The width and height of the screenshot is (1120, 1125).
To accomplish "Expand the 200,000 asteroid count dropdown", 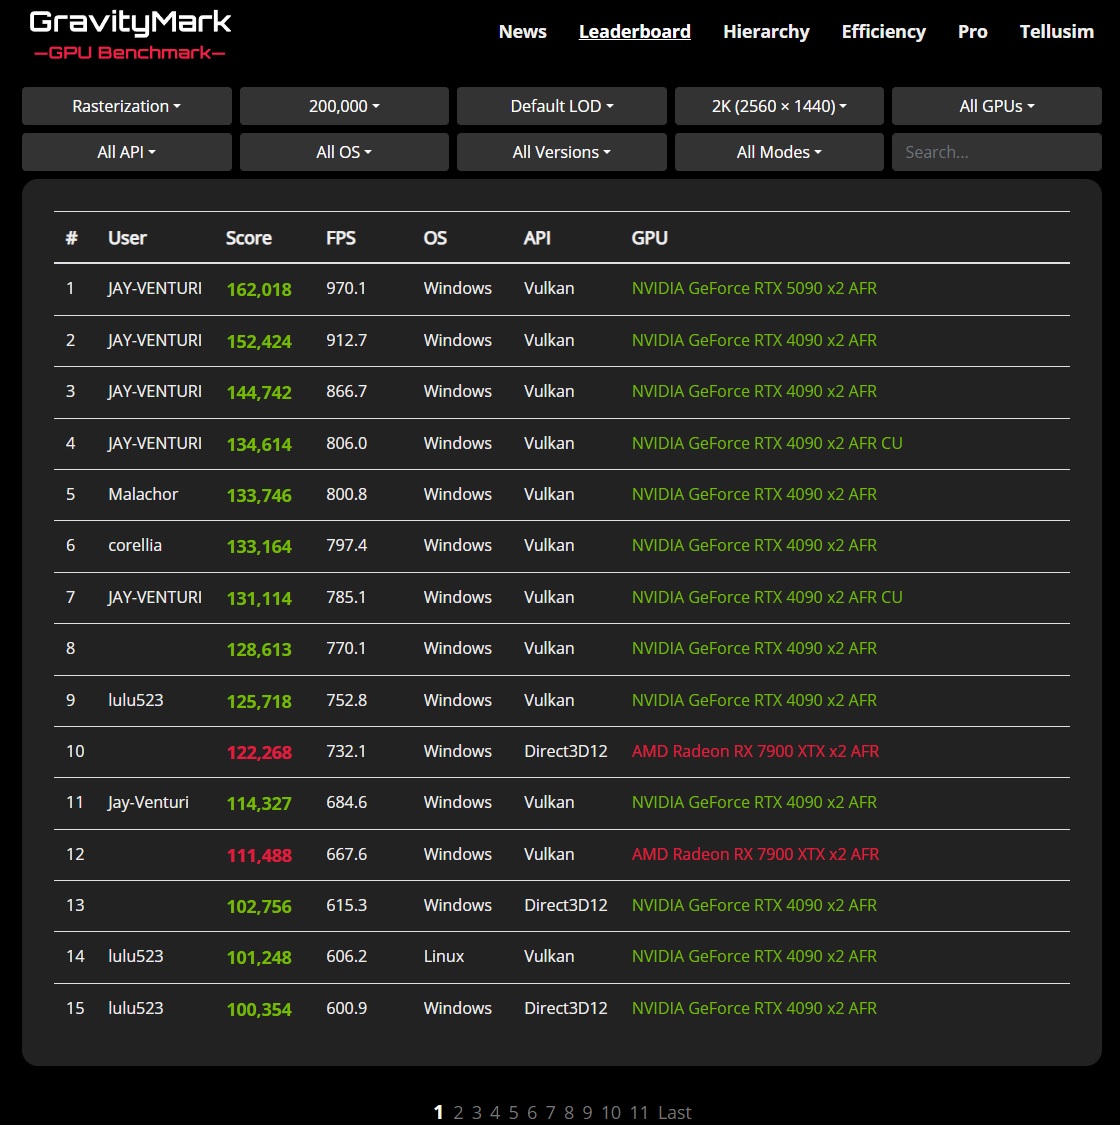I will coord(344,106).
